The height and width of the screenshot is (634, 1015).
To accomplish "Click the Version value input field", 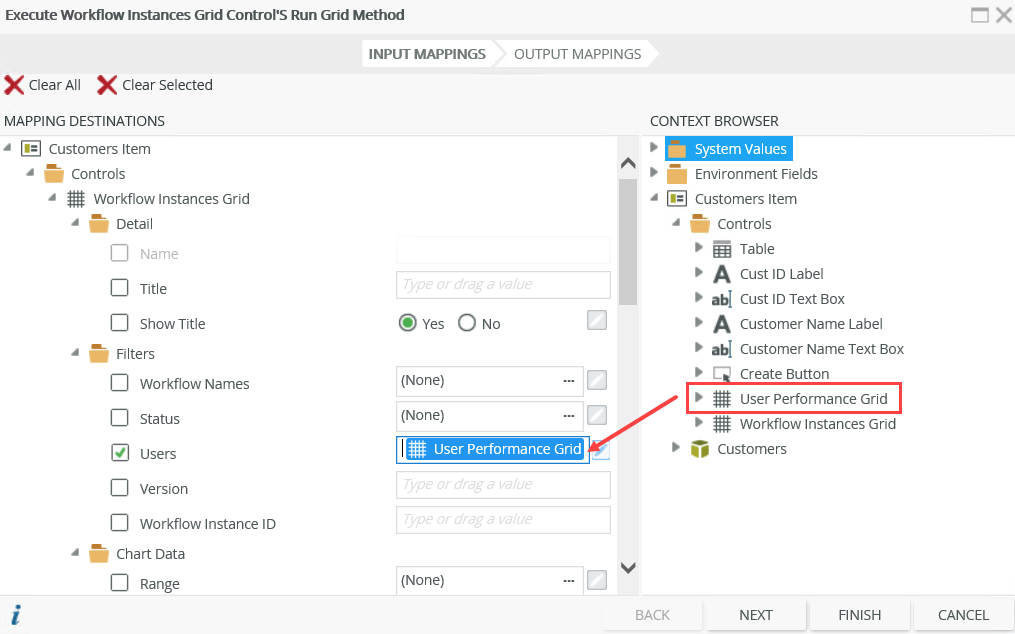I will (x=503, y=485).
